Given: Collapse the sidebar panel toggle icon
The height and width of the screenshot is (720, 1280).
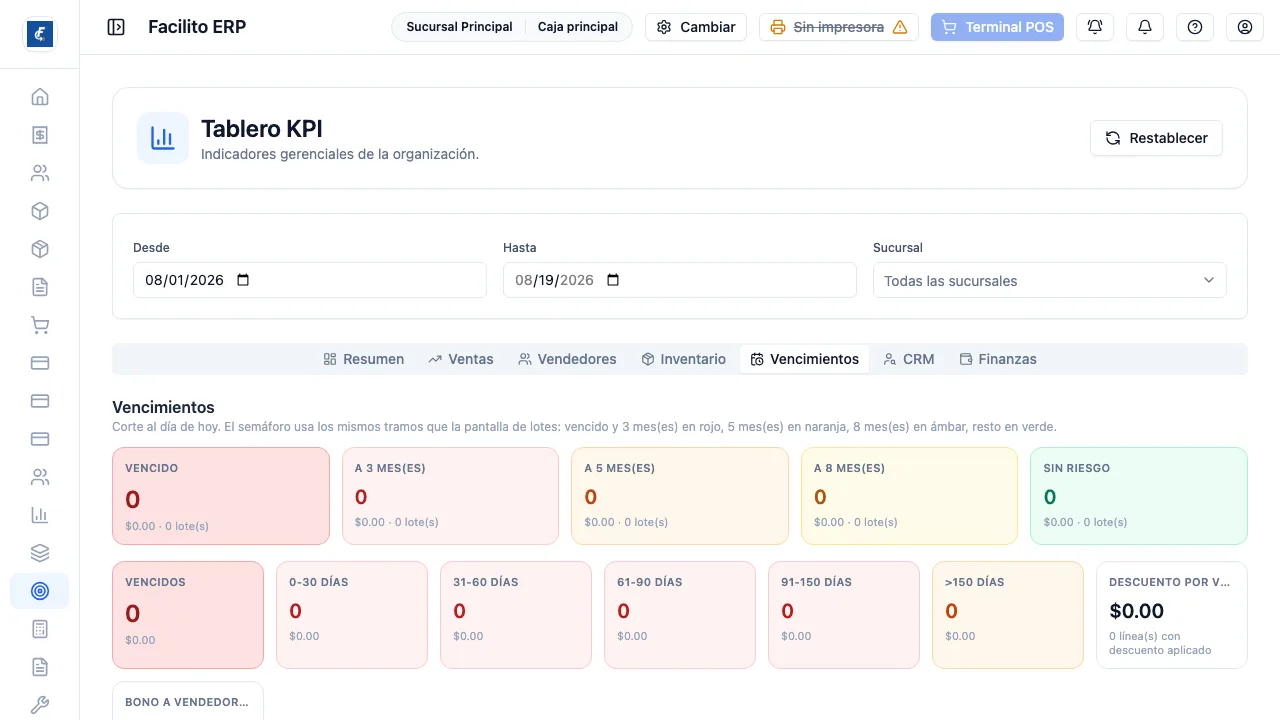Looking at the screenshot, I should [x=116, y=27].
